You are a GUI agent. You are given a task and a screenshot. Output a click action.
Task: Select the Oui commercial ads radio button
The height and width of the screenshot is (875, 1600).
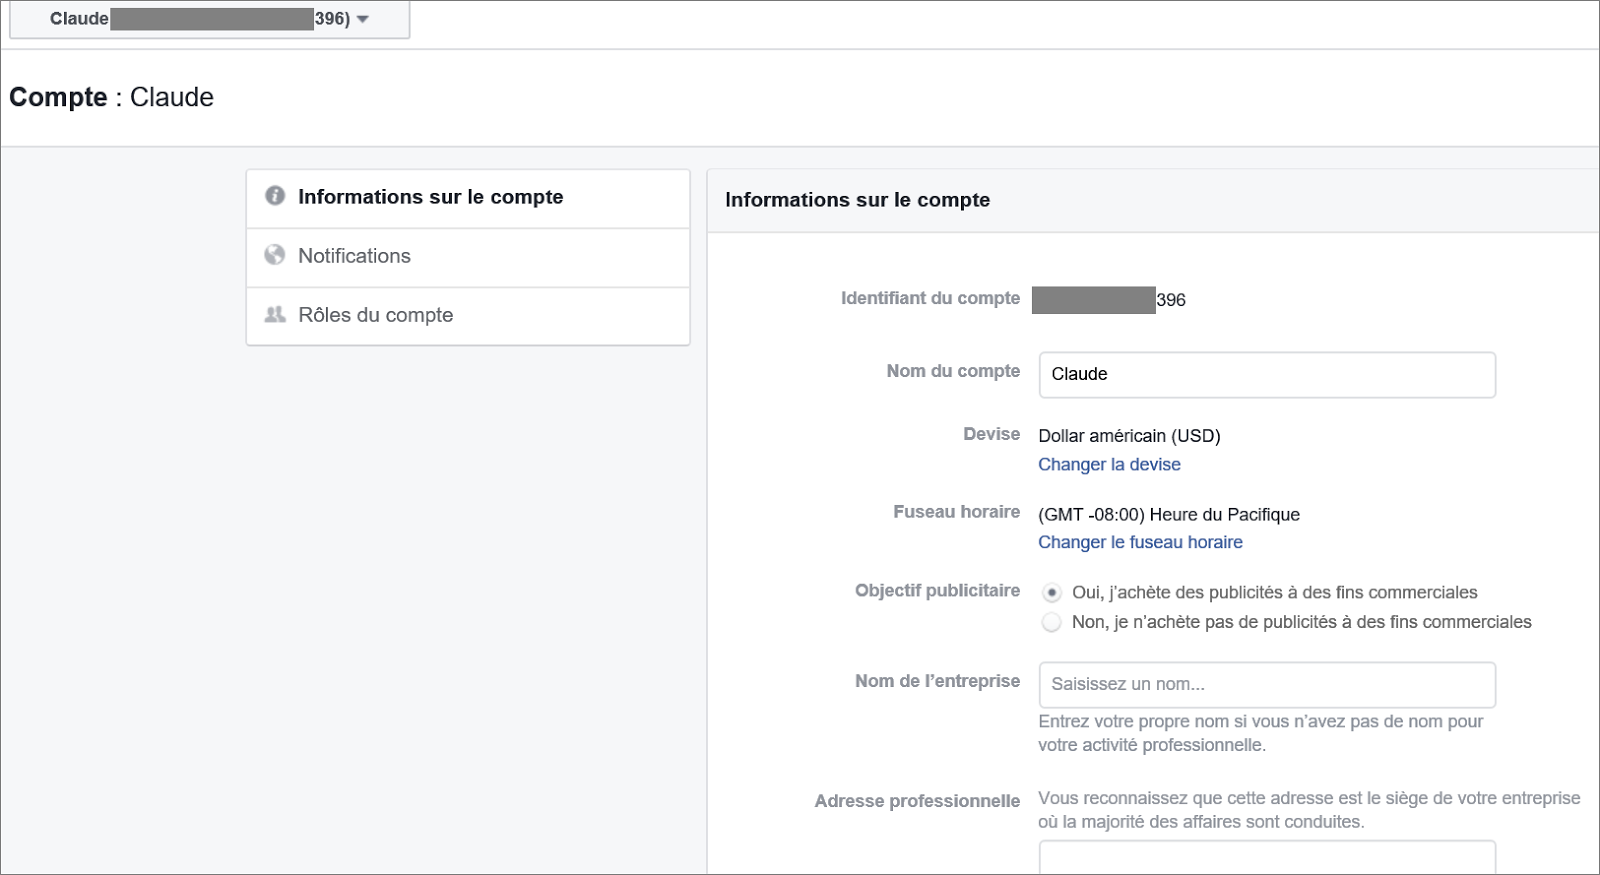(x=1051, y=593)
